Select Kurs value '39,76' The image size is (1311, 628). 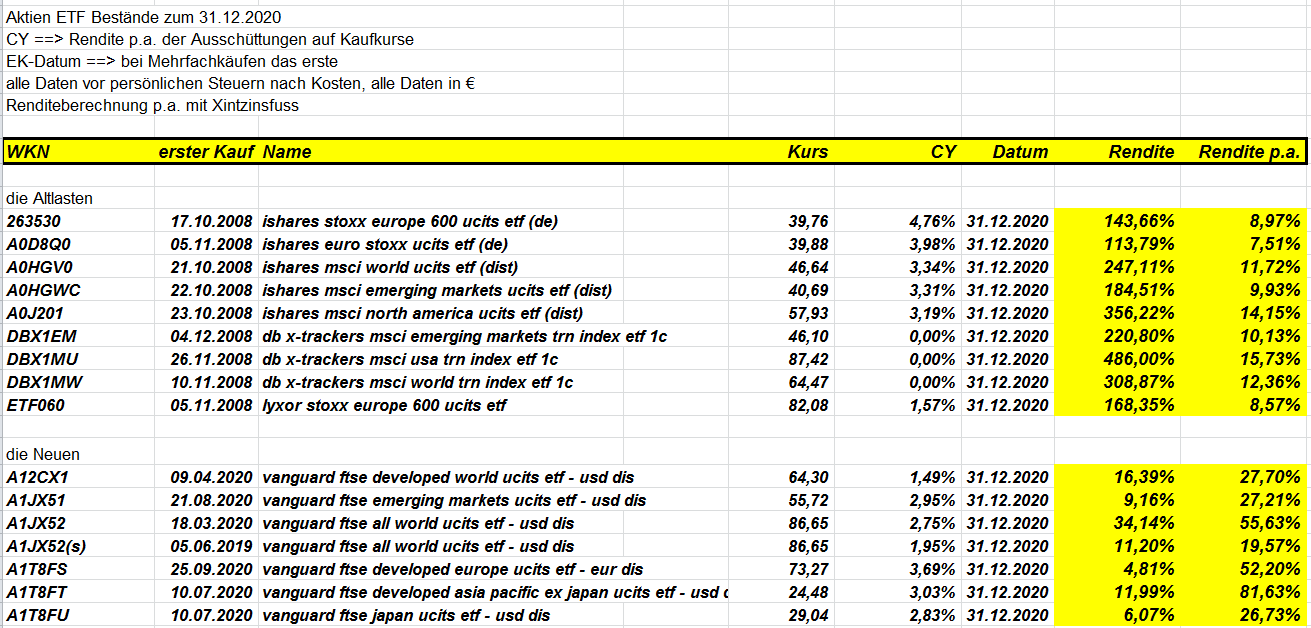808,221
